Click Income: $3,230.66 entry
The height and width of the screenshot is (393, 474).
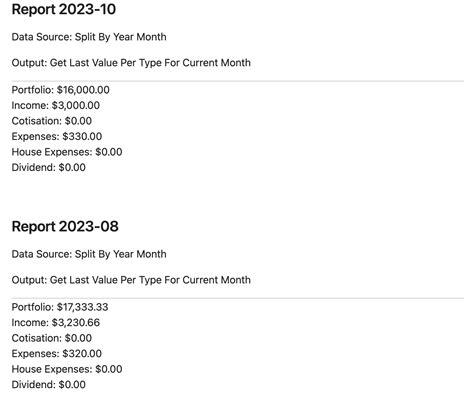coord(56,323)
